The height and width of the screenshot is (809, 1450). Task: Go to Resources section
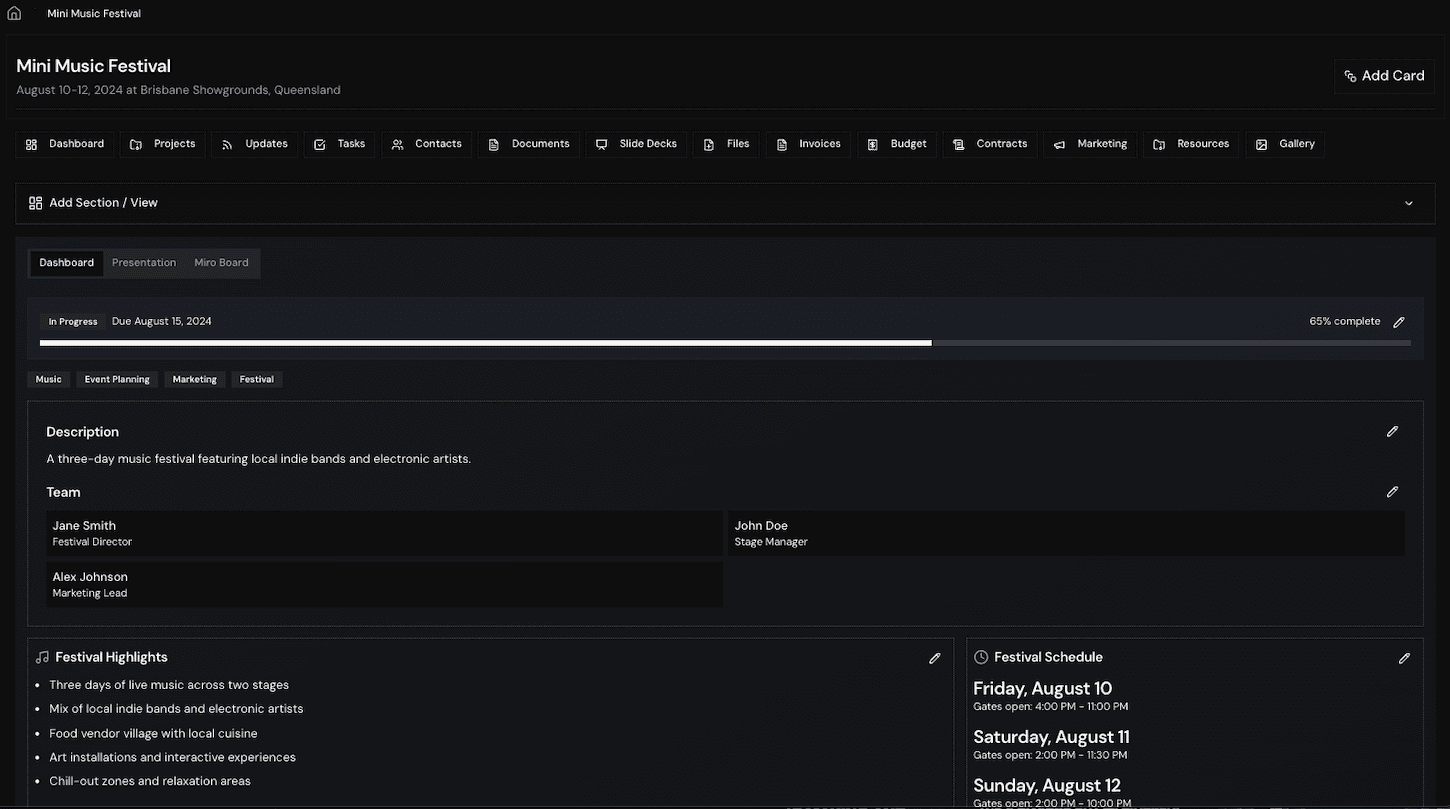tap(1192, 144)
